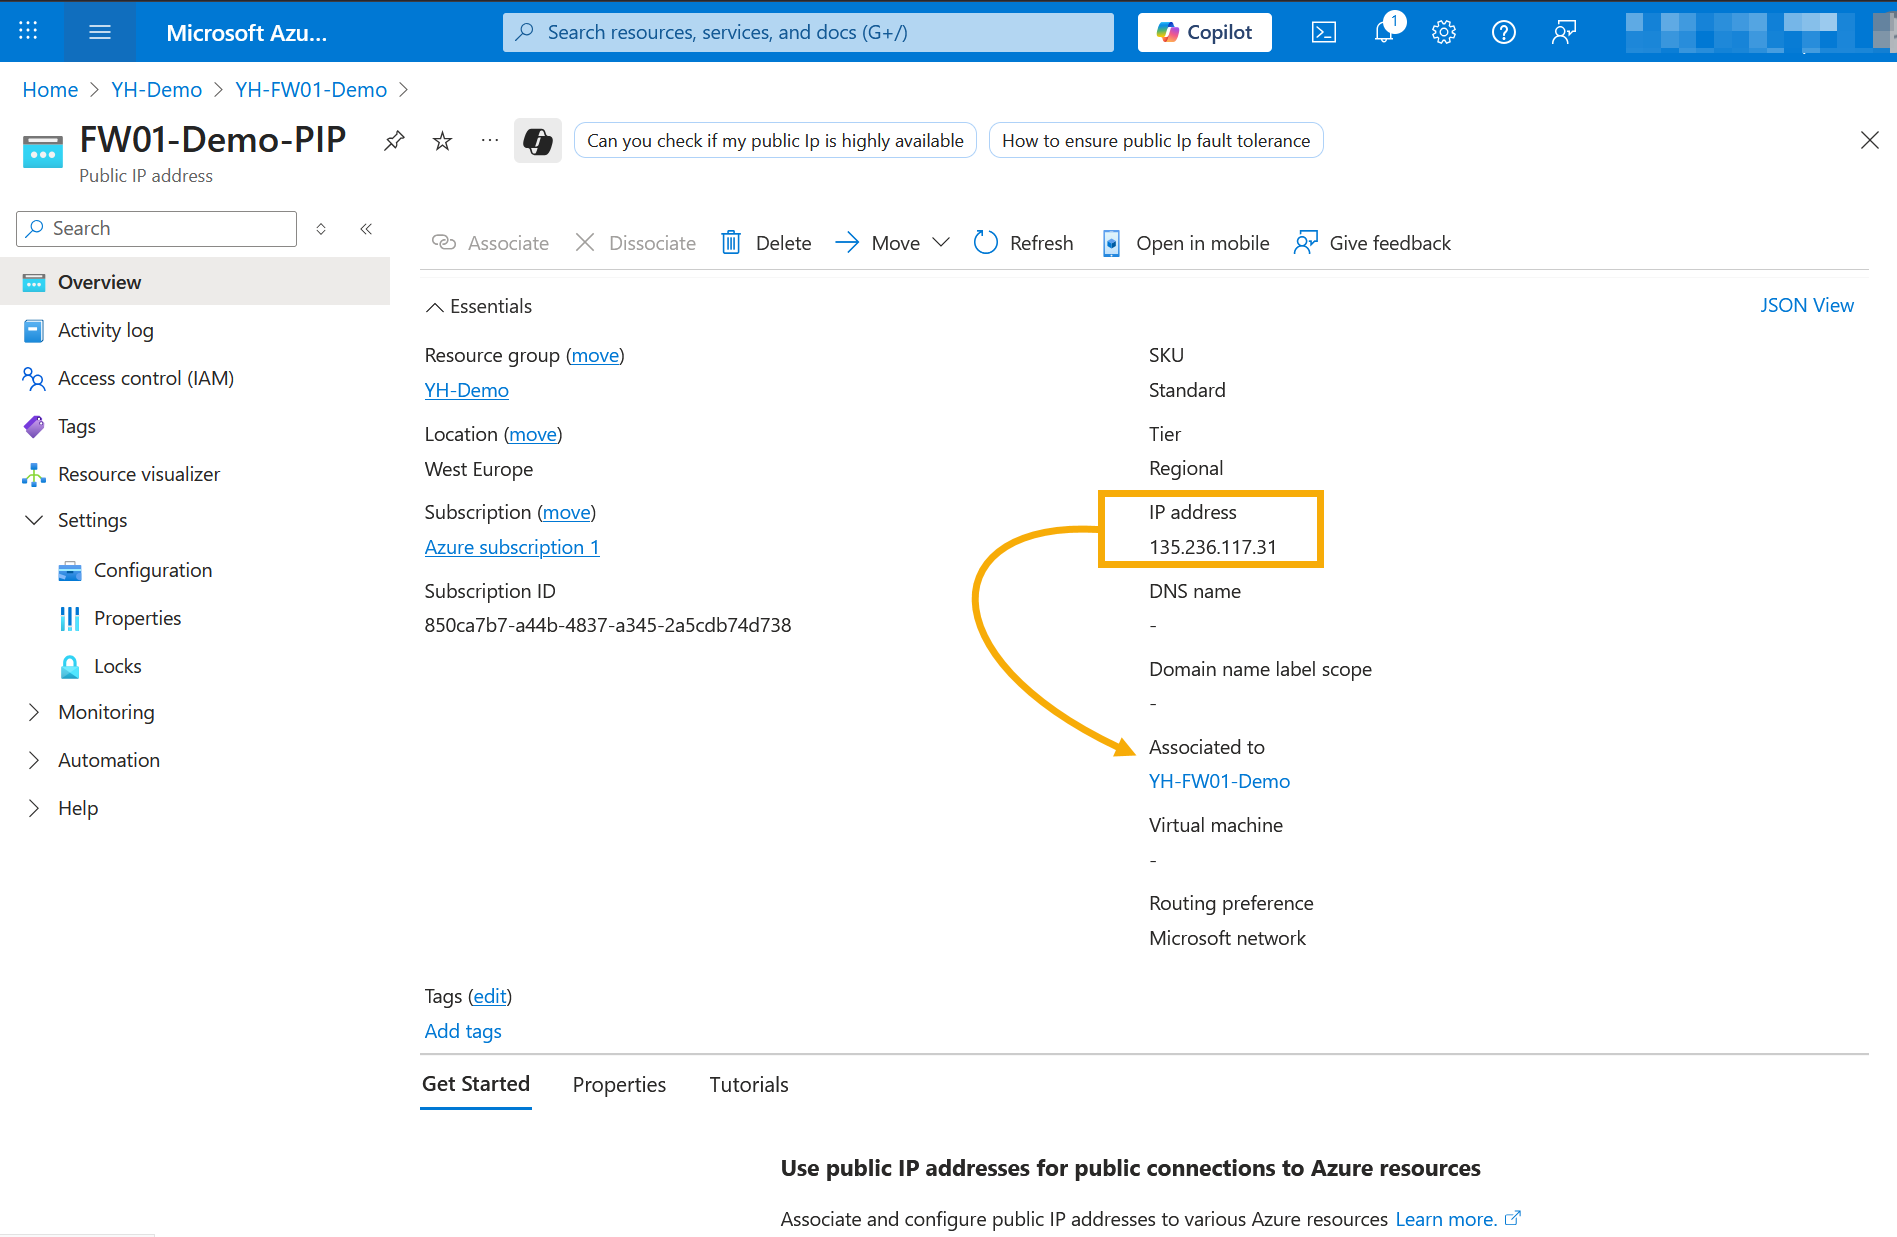
Task: Click the Associate toolbar button
Action: click(490, 243)
